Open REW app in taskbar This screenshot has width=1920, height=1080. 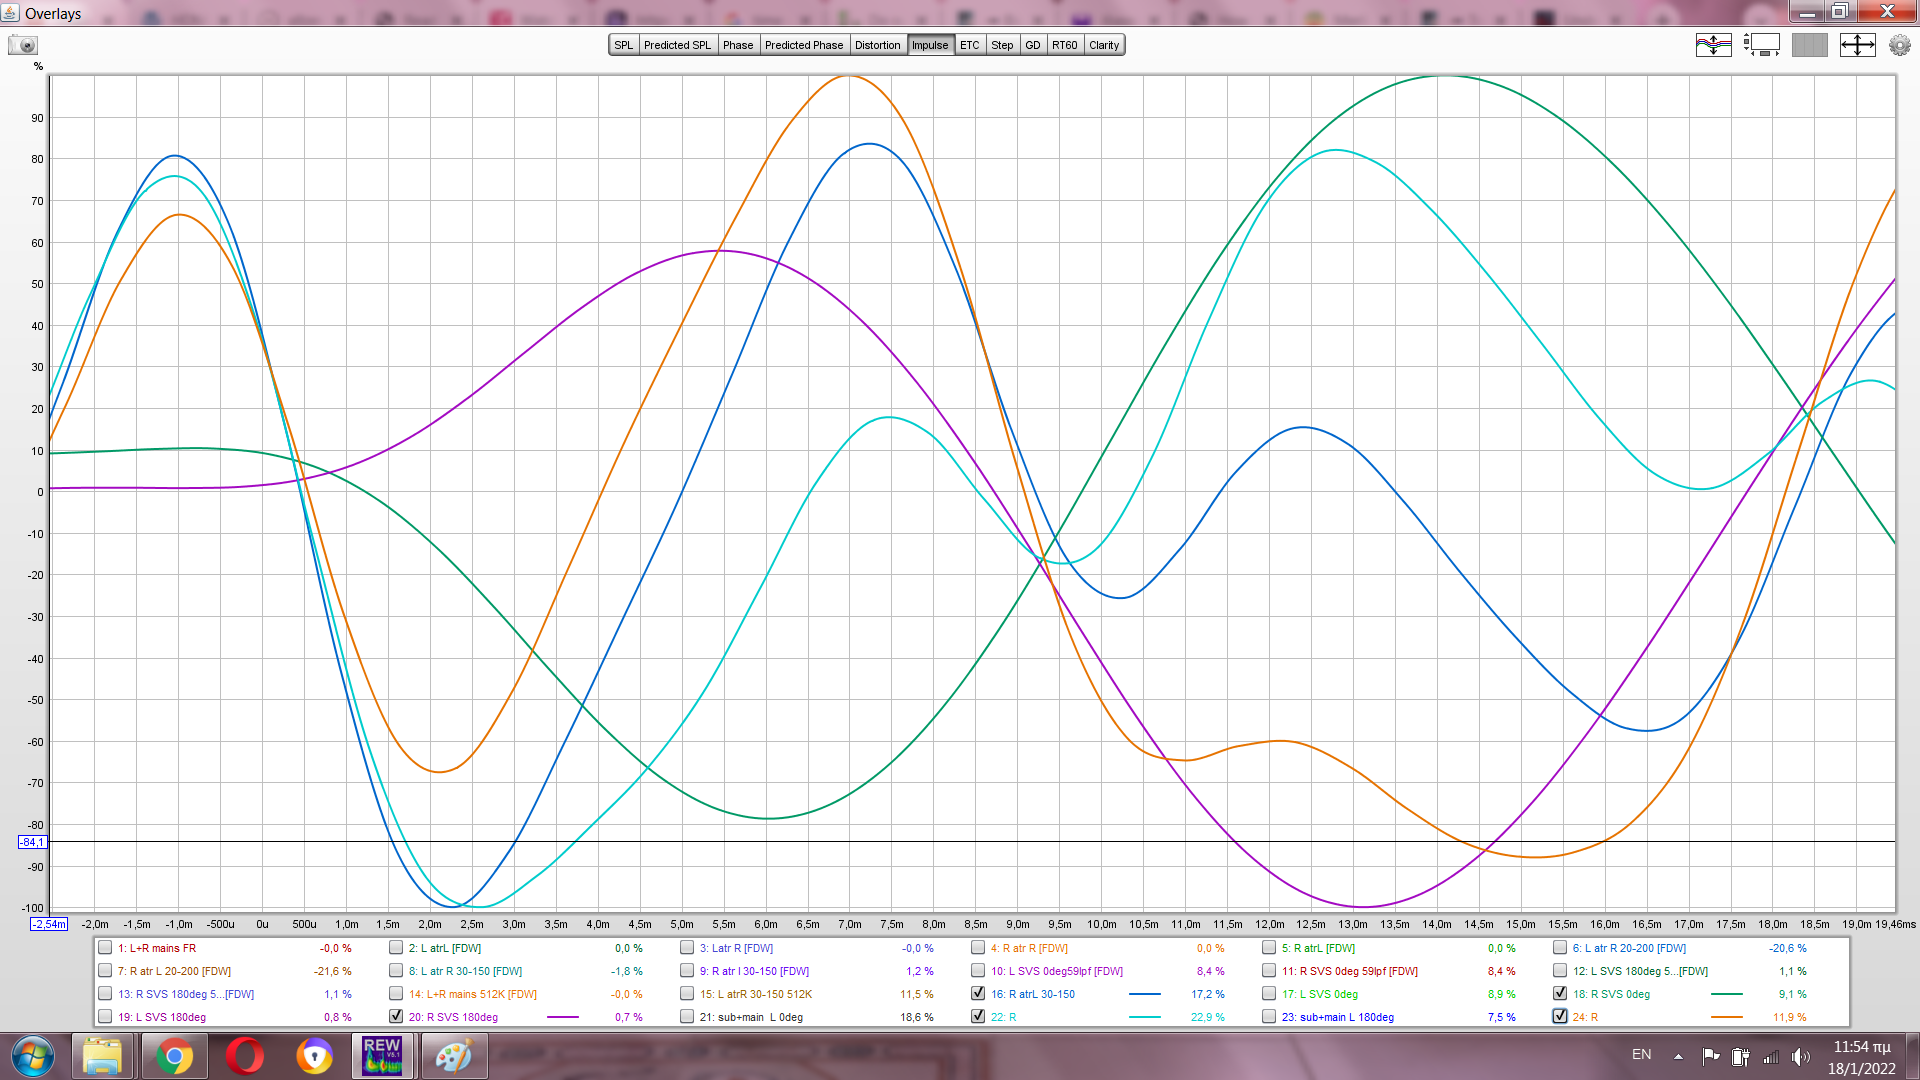coord(382,1056)
